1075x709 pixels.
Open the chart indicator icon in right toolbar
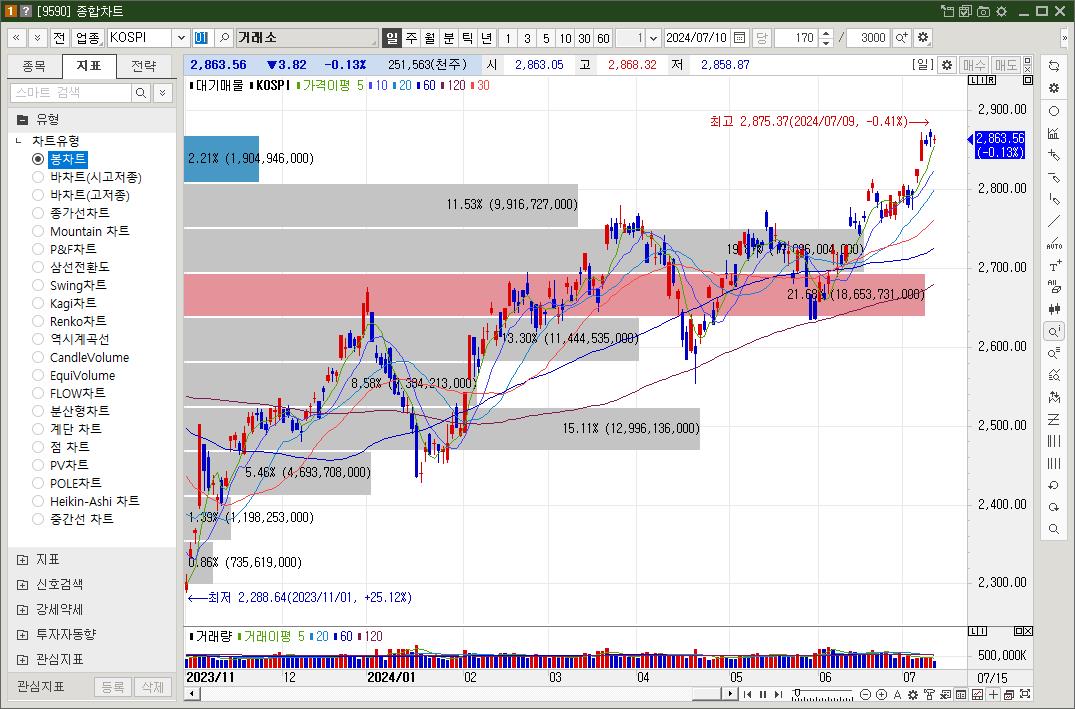click(1054, 134)
